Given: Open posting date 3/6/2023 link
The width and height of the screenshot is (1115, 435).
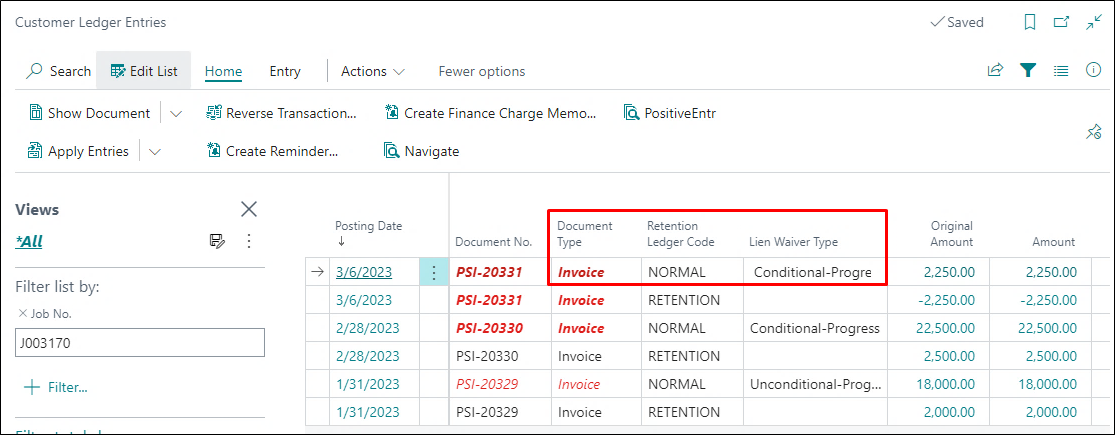Looking at the screenshot, I should 363,272.
